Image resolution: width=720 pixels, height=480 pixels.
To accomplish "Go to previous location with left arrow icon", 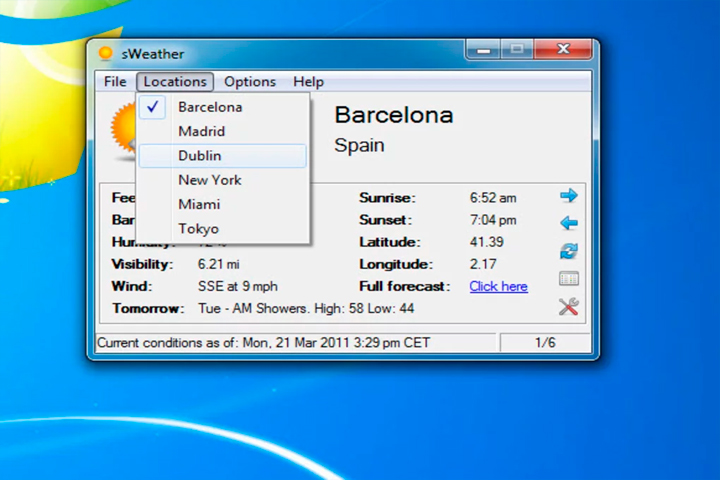I will (568, 223).
